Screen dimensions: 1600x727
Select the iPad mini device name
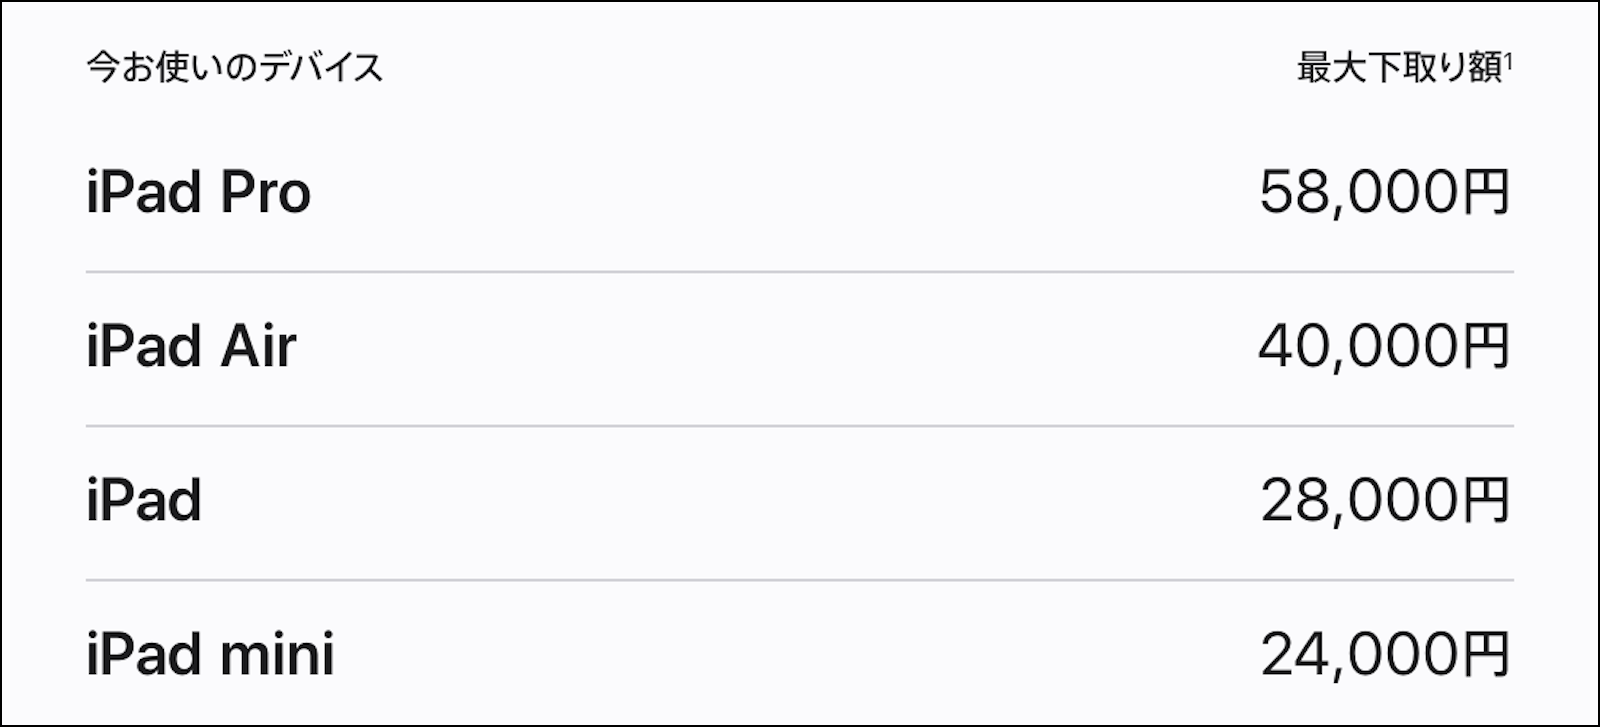click(x=210, y=654)
